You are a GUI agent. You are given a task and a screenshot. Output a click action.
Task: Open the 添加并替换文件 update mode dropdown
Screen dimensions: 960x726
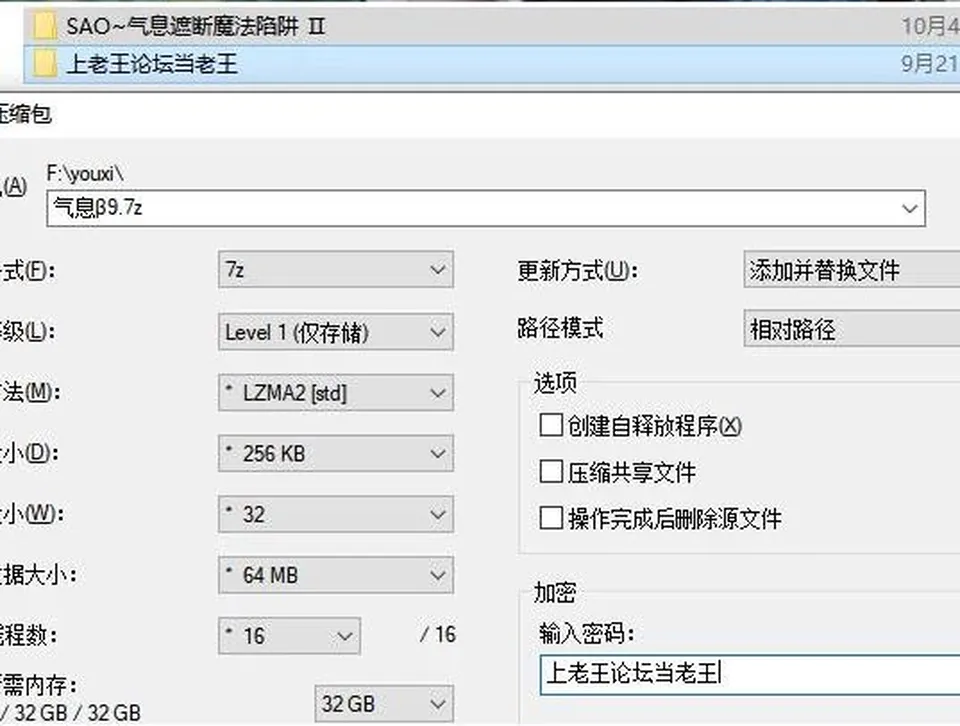852,269
